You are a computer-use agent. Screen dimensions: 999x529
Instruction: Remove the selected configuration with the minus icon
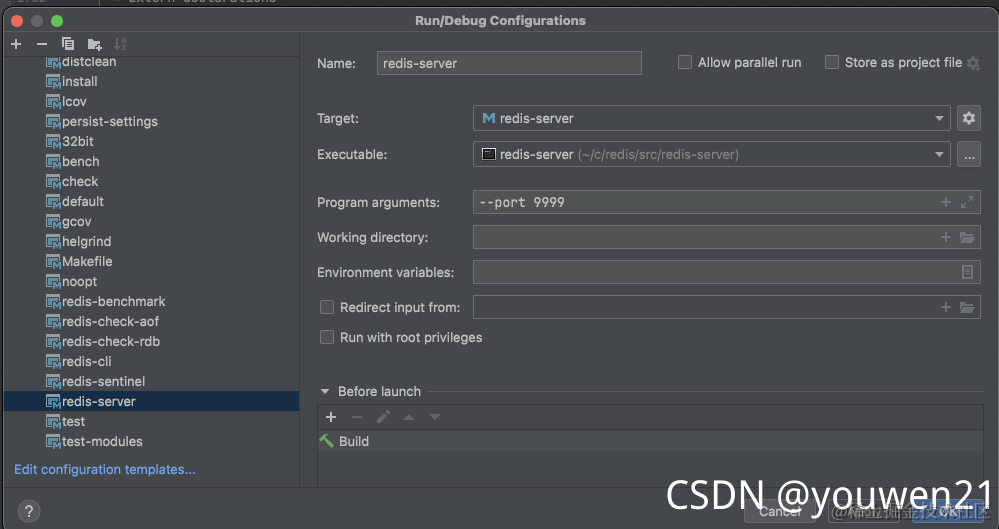pyautogui.click(x=42, y=44)
